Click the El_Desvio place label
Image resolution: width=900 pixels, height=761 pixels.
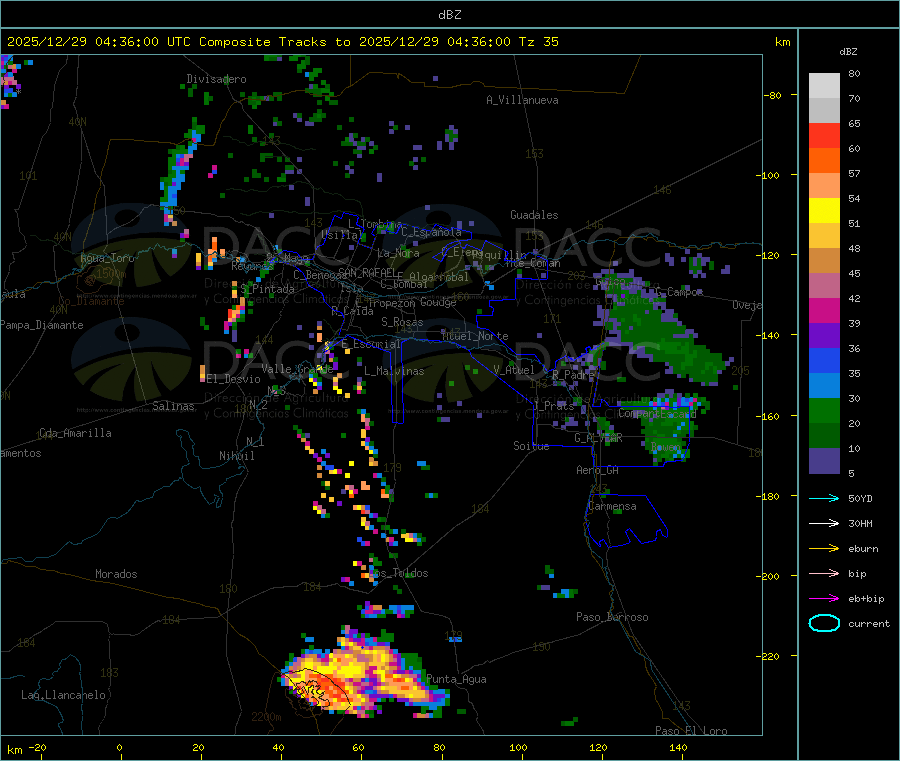click(x=234, y=379)
